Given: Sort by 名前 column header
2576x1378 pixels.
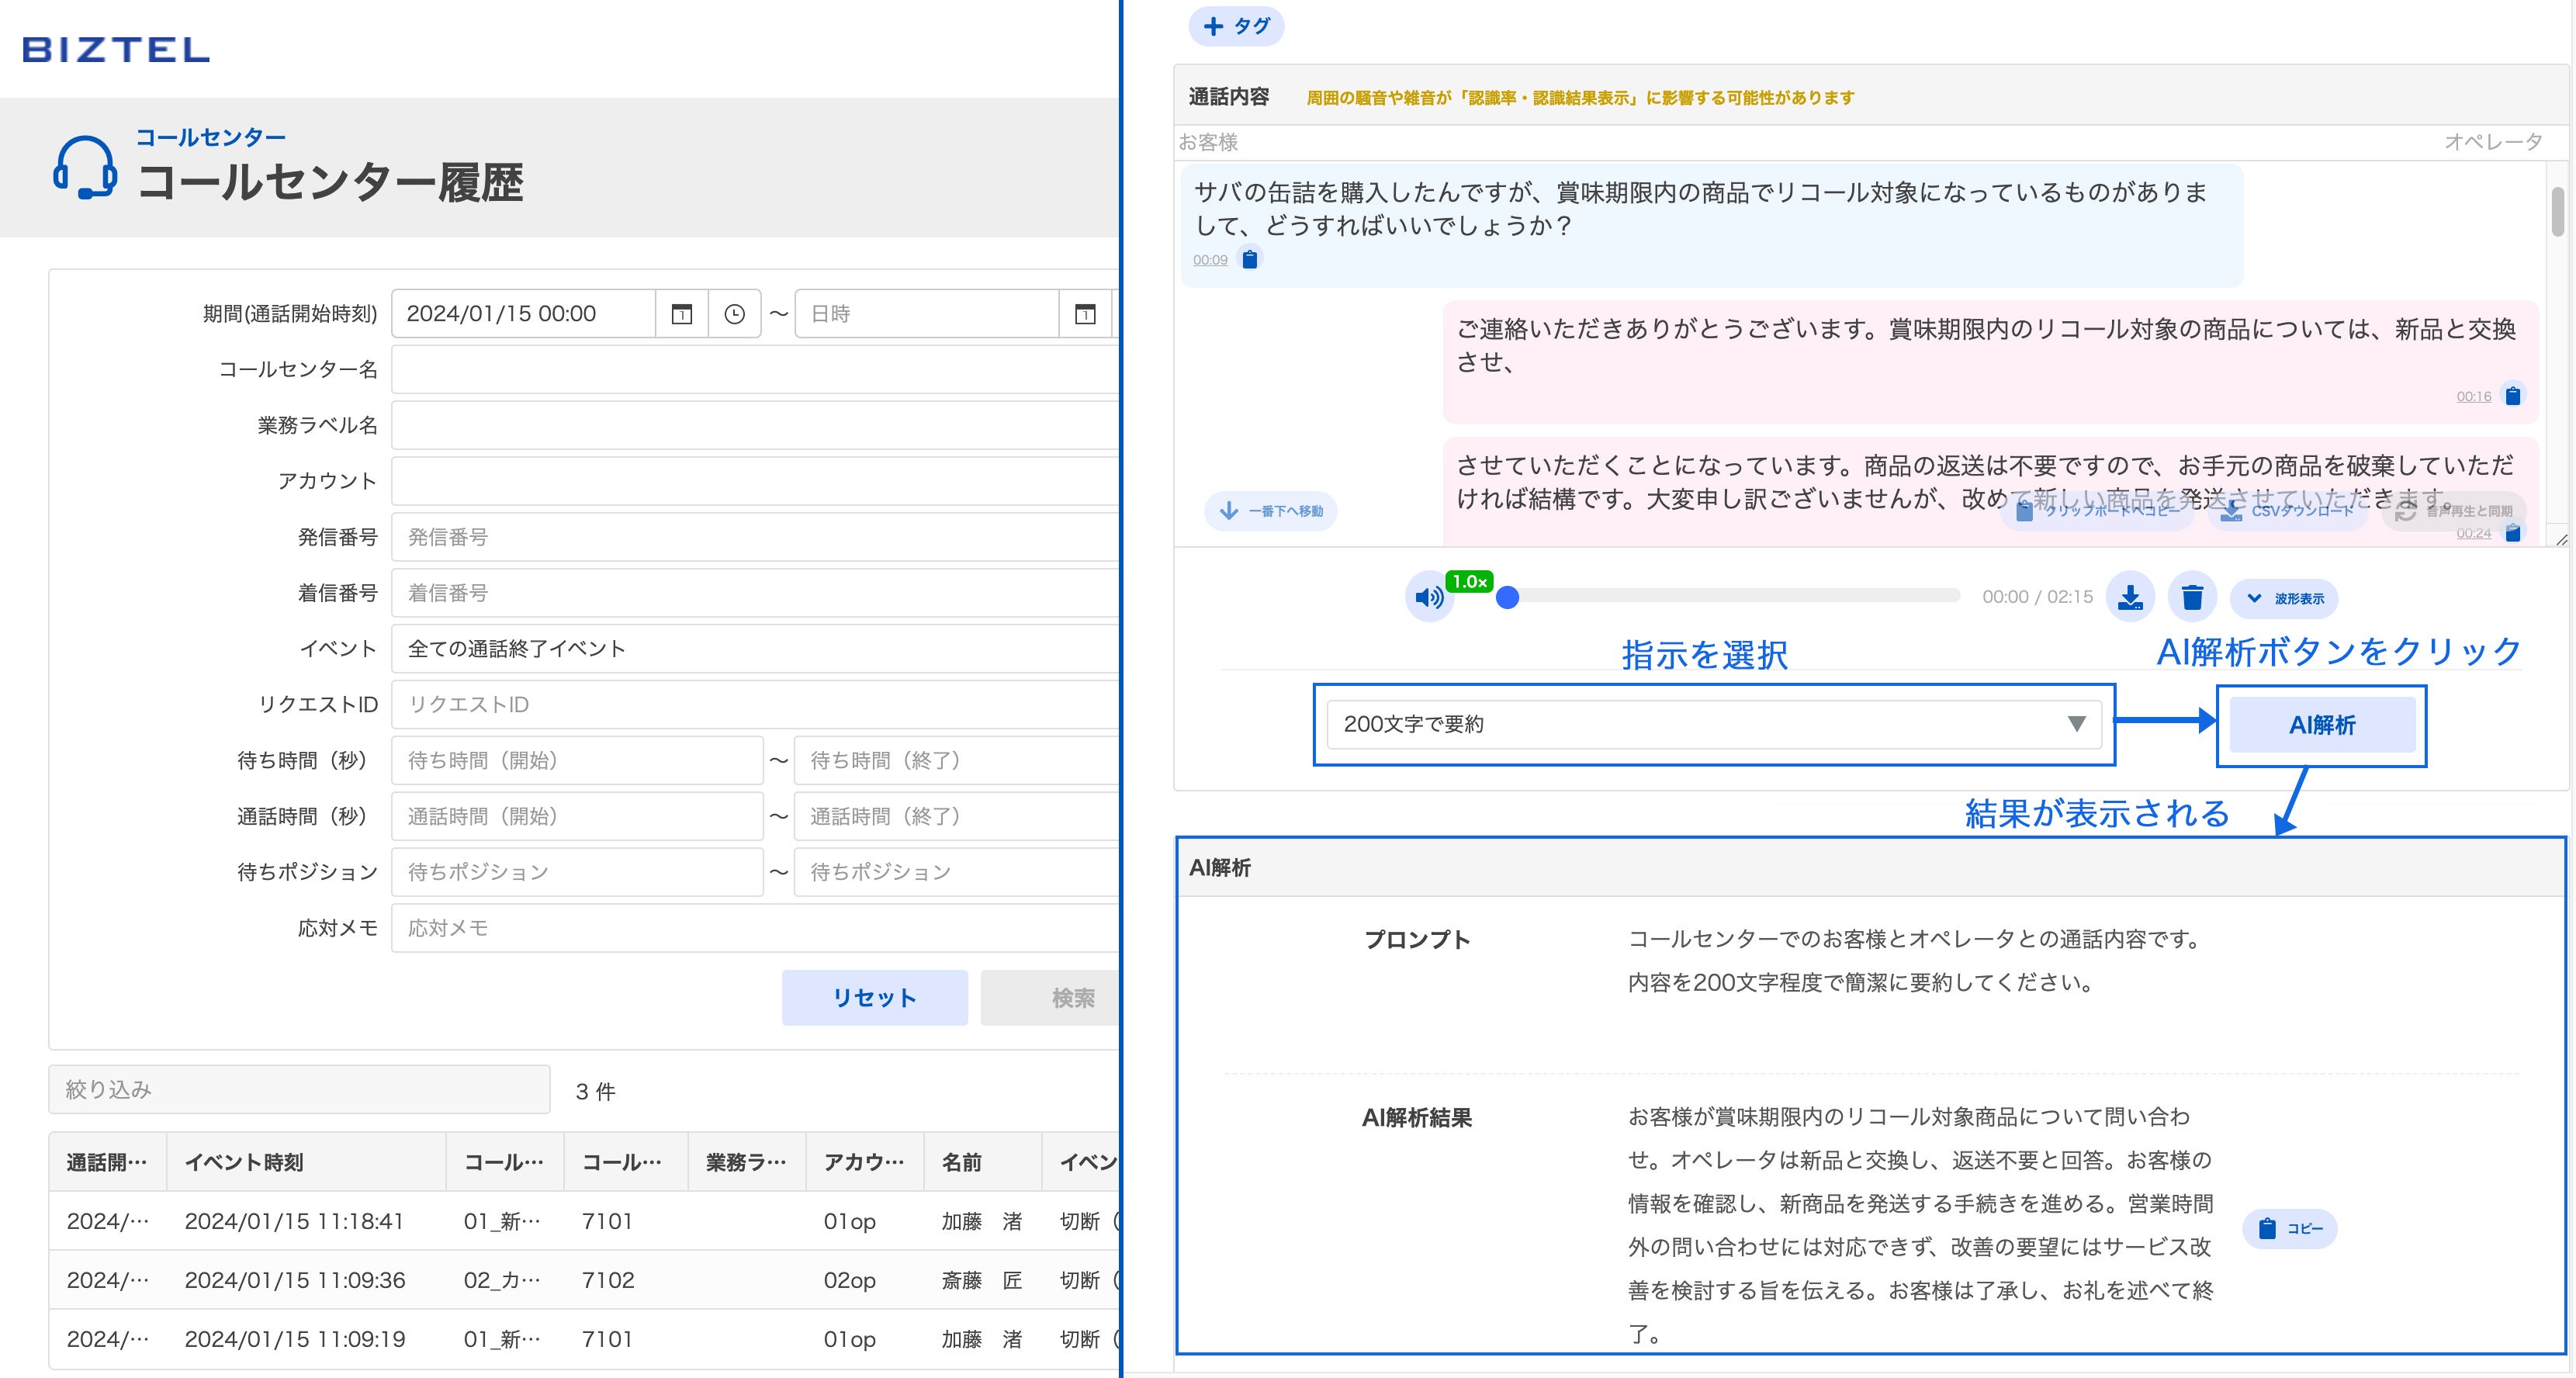Looking at the screenshot, I should click(983, 1162).
